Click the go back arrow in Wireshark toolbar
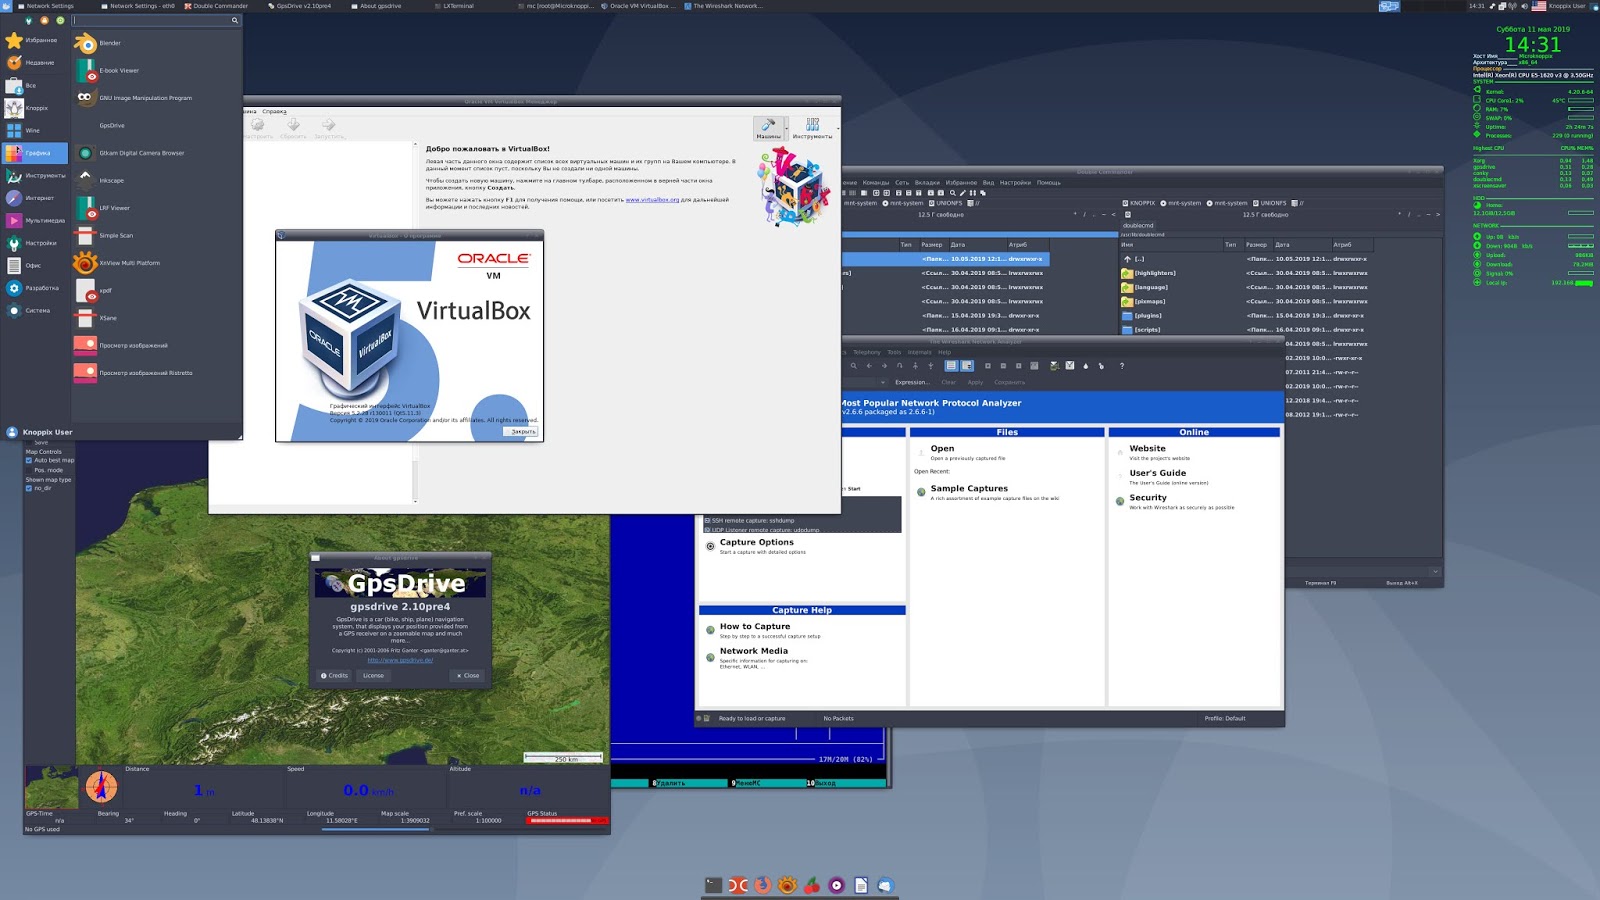This screenshot has width=1600, height=900. pos(869,366)
